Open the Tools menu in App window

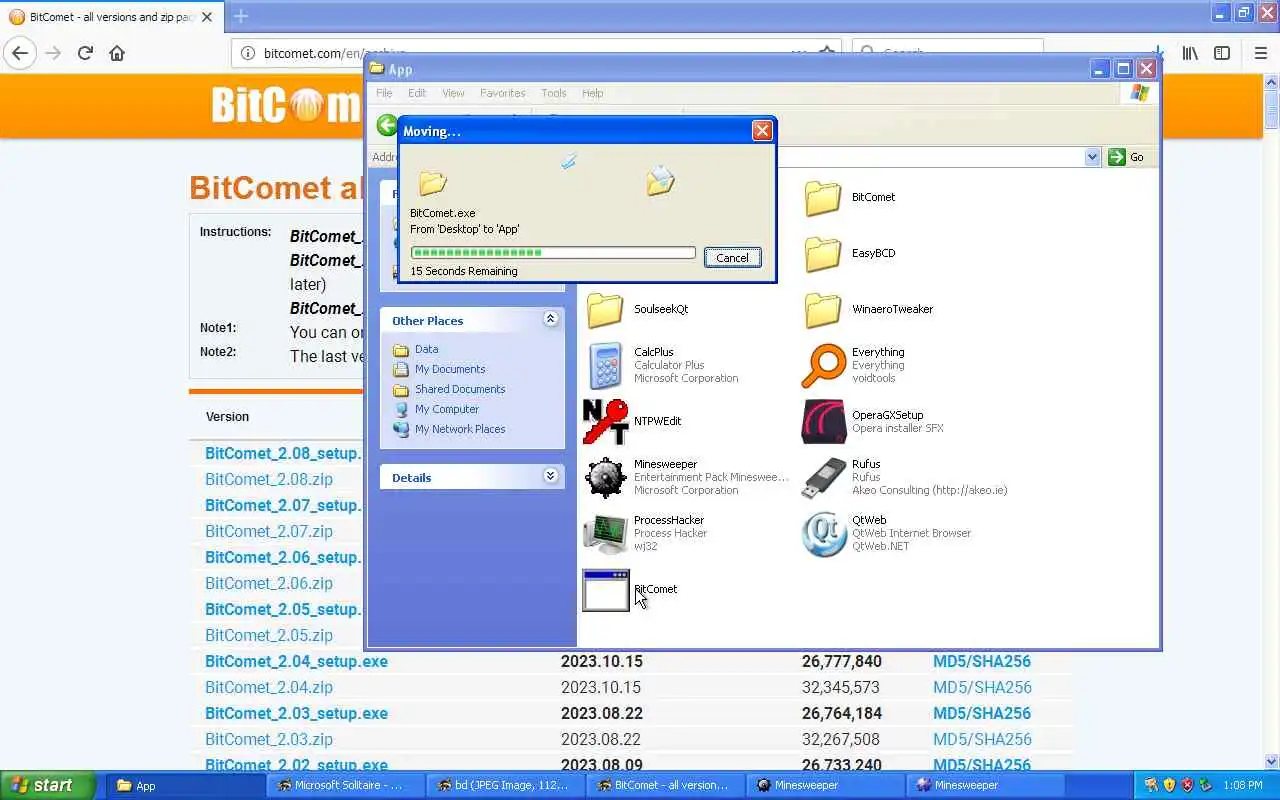pyautogui.click(x=554, y=93)
